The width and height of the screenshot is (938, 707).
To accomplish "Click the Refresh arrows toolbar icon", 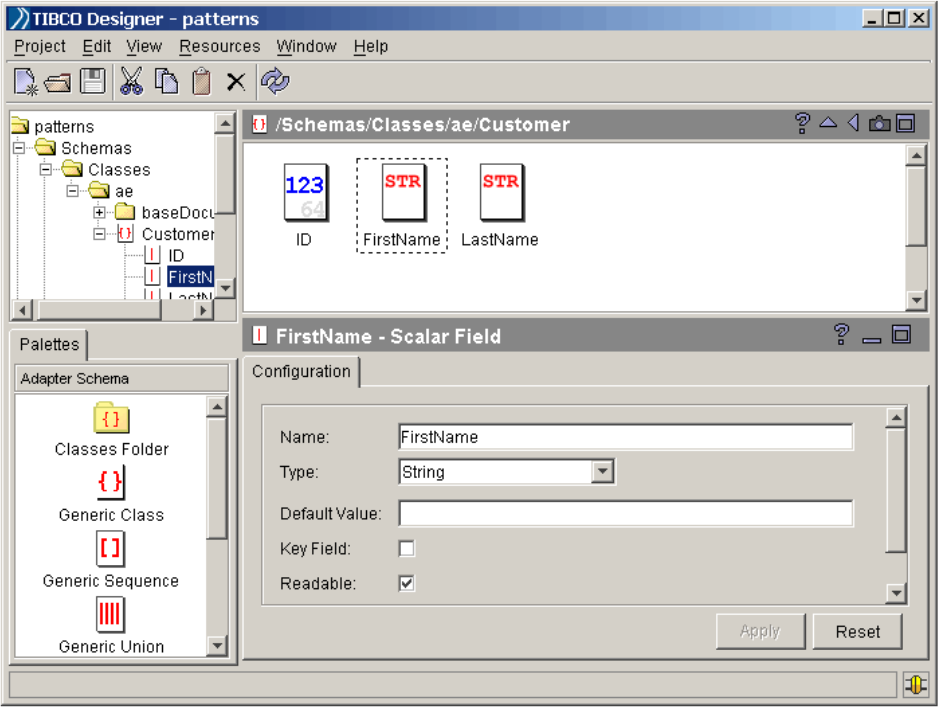I will (275, 81).
